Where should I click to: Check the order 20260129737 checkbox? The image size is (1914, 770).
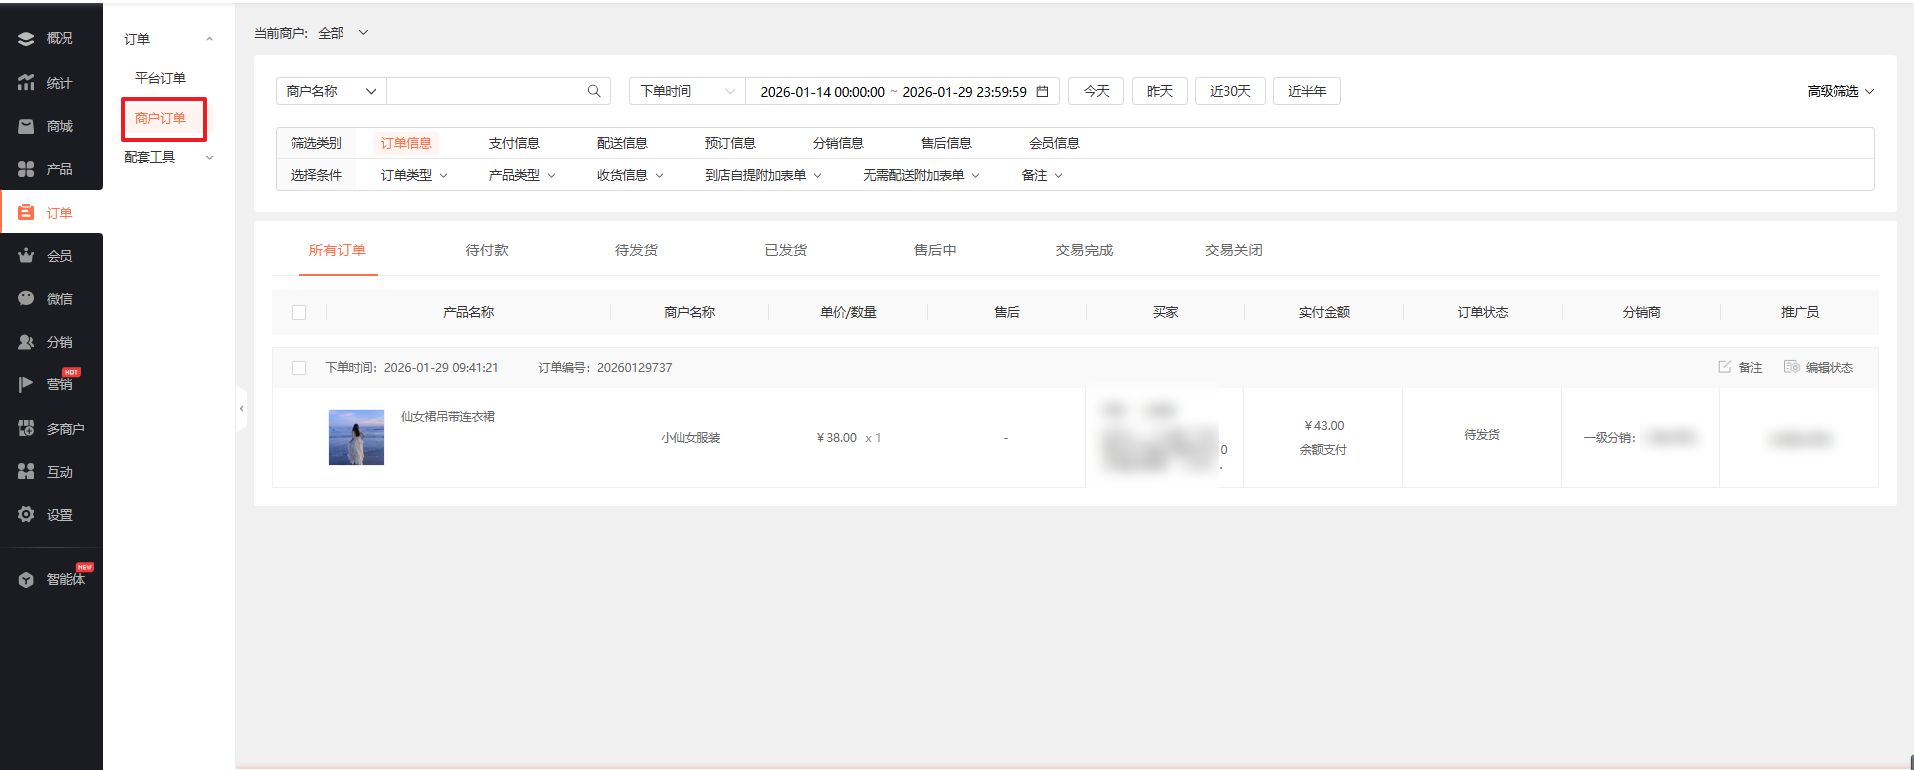299,368
